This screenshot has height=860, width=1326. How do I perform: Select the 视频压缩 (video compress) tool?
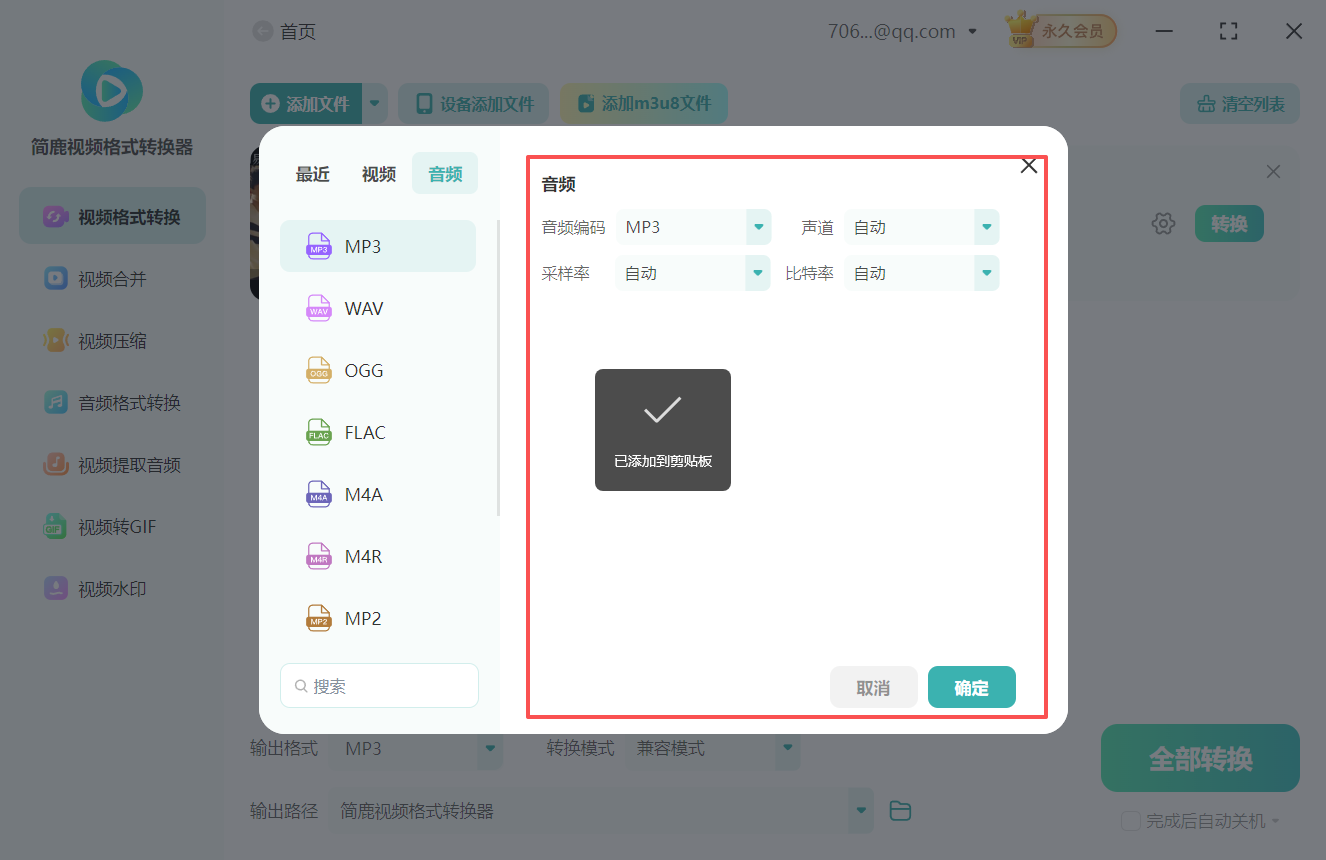click(110, 340)
